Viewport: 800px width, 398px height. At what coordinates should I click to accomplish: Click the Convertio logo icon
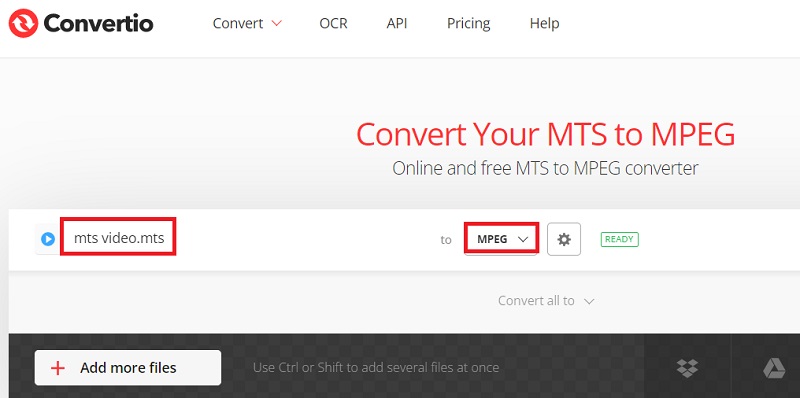[23, 23]
